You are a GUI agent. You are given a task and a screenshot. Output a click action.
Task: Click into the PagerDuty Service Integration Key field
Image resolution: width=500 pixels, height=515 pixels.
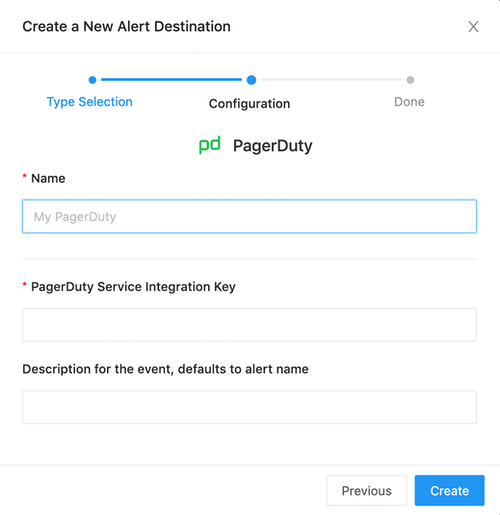(249, 325)
